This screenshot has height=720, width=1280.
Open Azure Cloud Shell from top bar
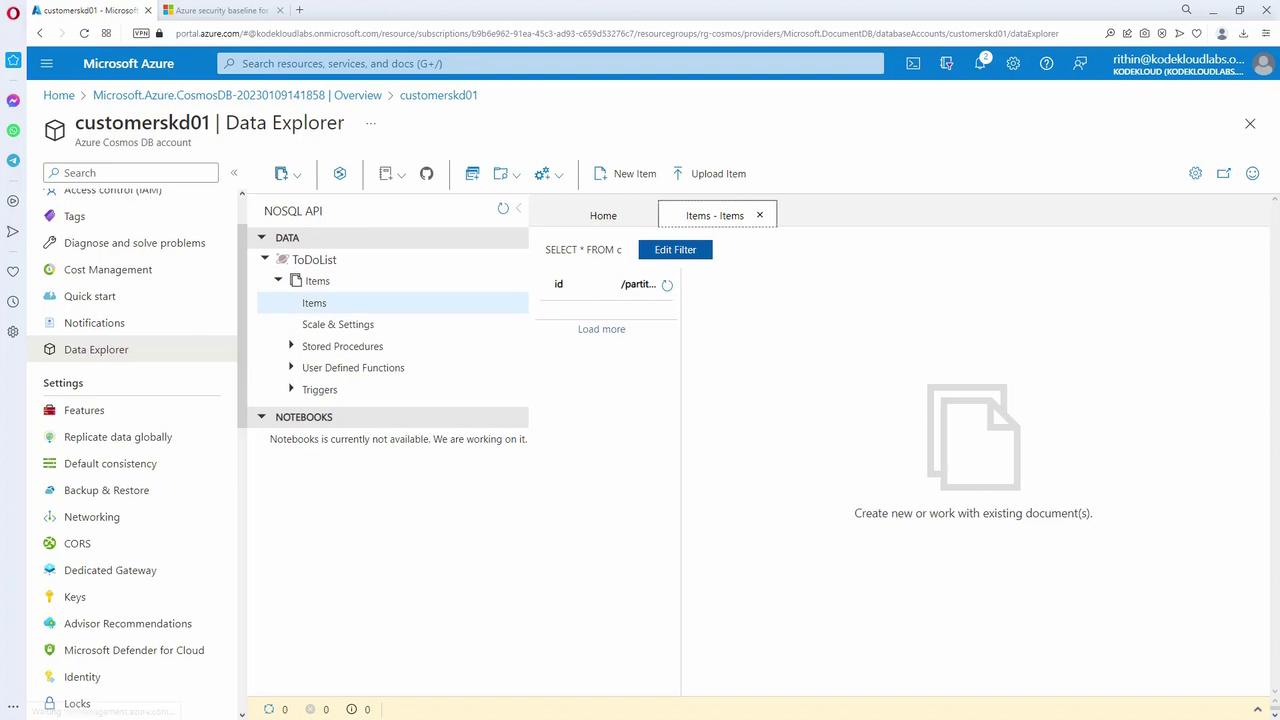tap(913, 63)
